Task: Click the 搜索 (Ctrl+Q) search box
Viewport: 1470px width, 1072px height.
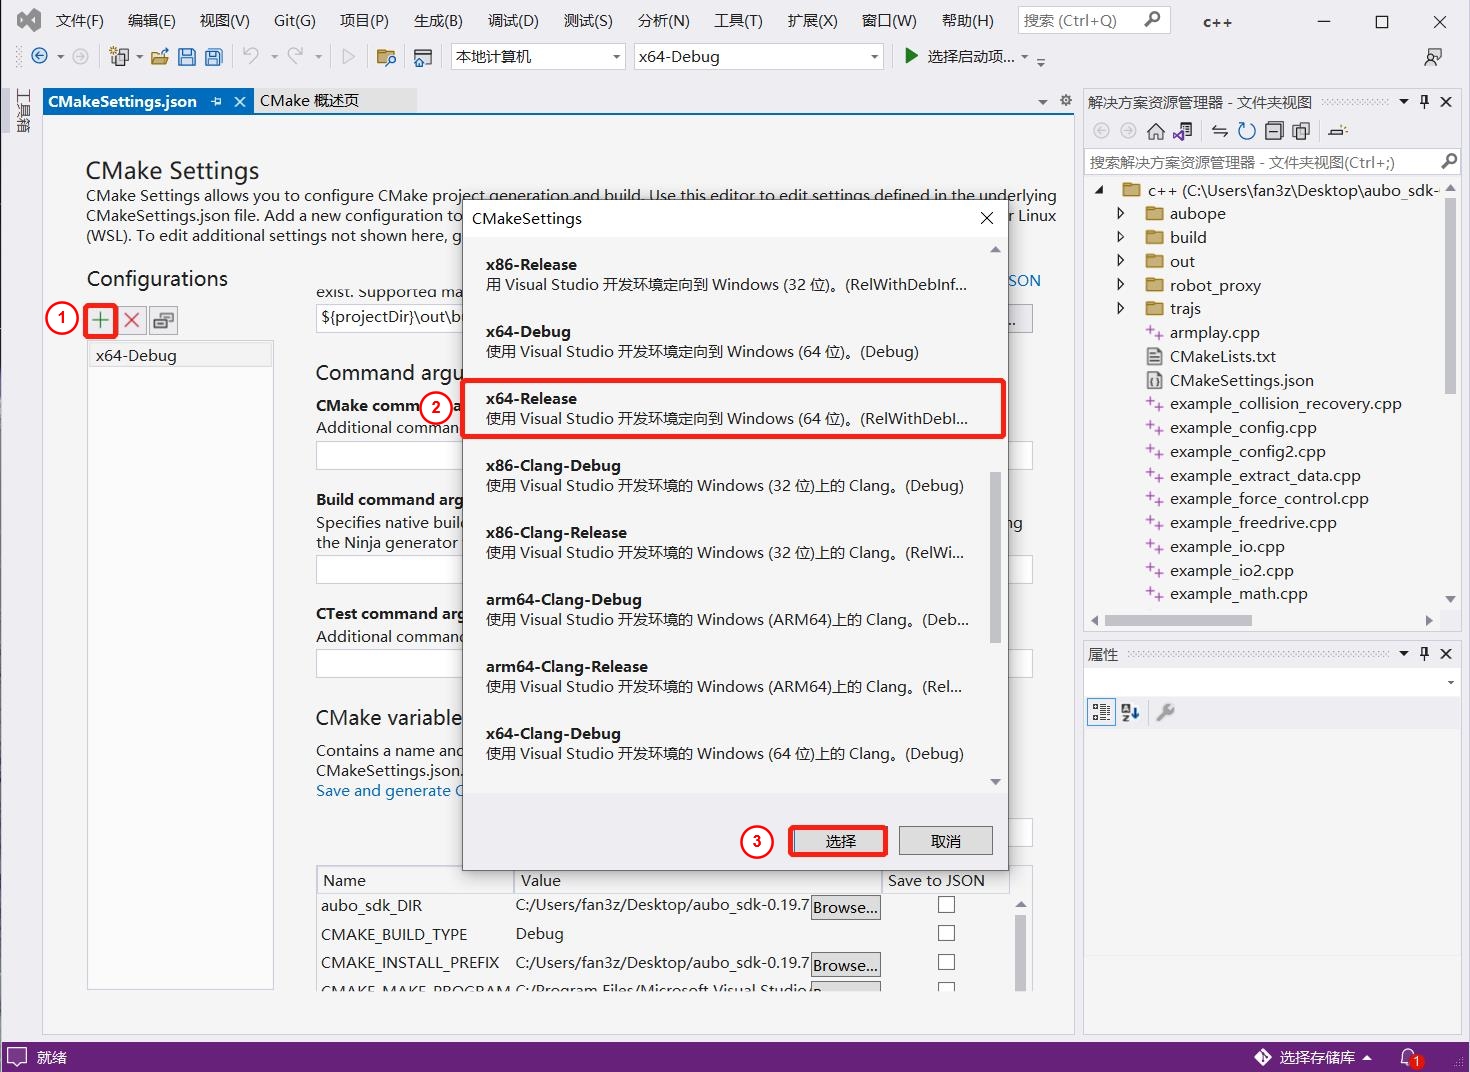Action: click(1093, 20)
